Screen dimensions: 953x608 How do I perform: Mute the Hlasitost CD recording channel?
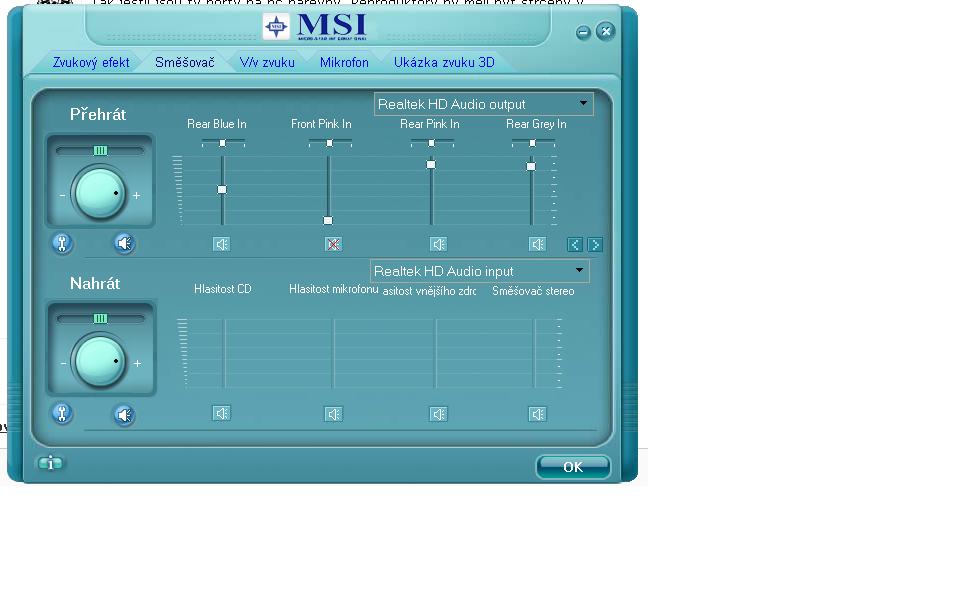tap(221, 413)
